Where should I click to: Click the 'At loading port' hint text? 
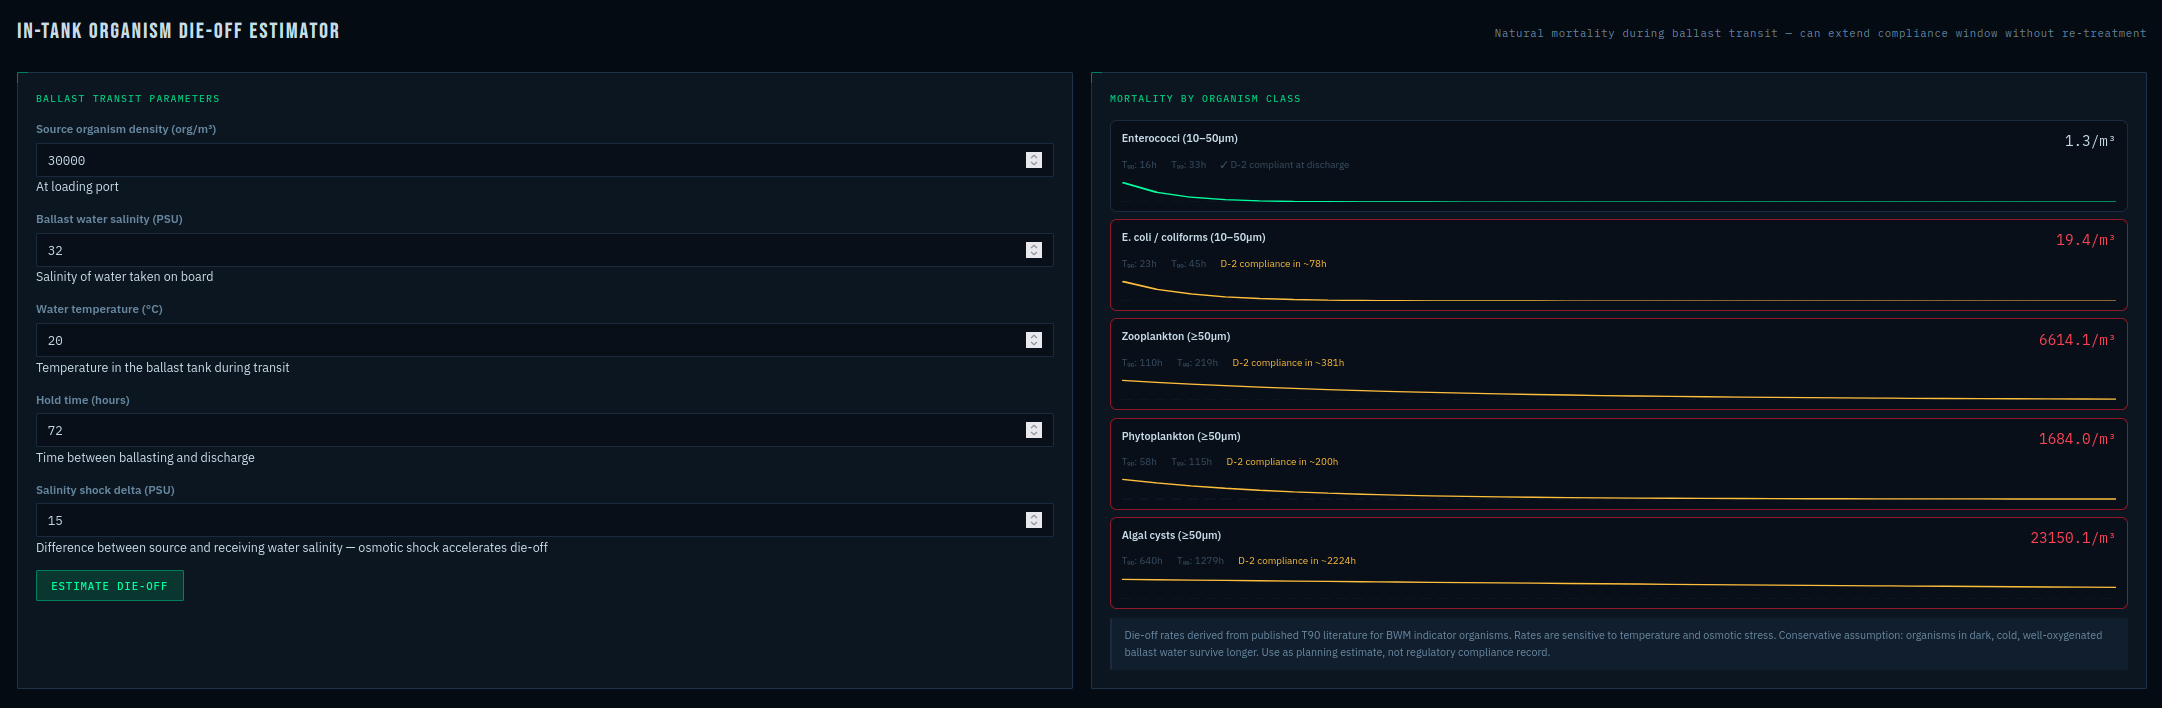click(x=77, y=187)
